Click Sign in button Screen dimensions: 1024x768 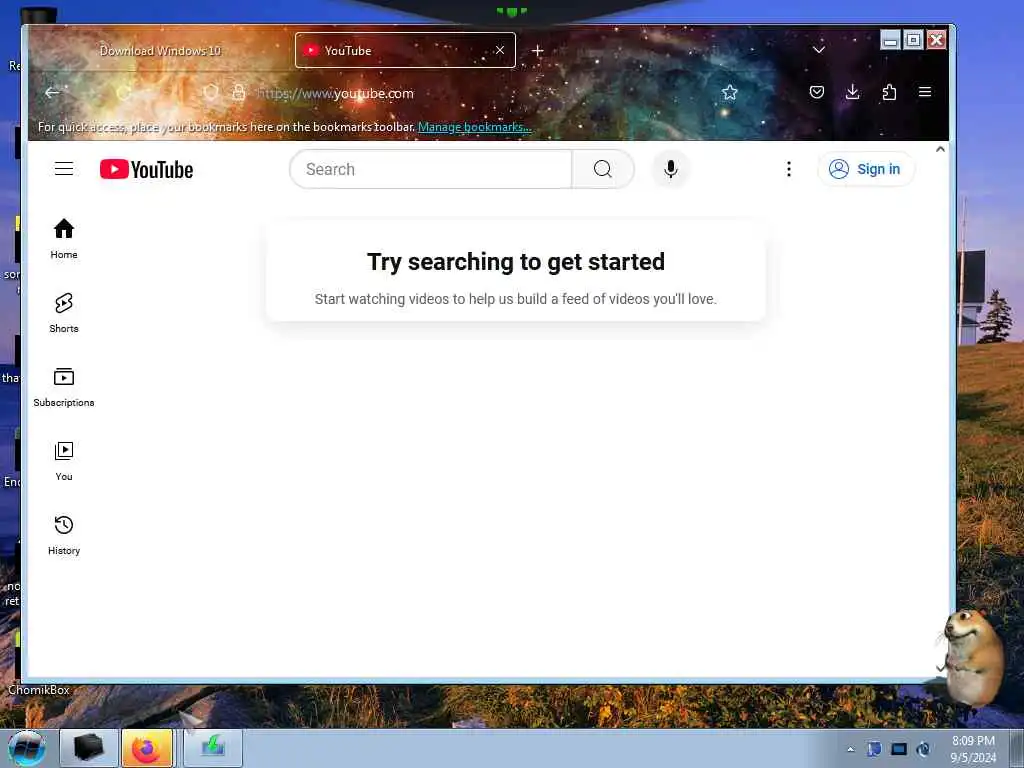pos(866,169)
